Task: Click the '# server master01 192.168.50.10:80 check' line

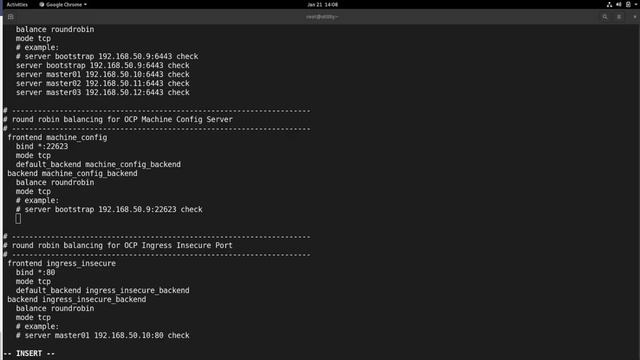Action: [102, 336]
